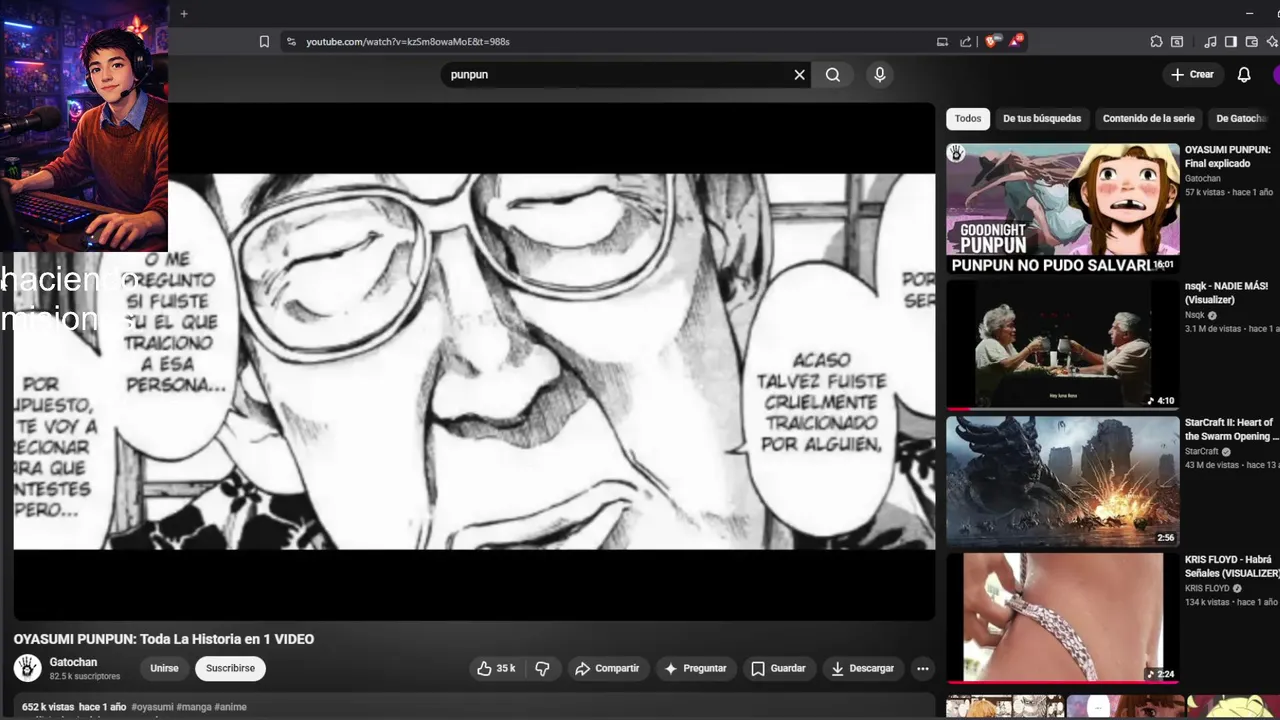Screen dimensions: 1280x720
Task: Click the video title OYASUMI PUNPUN Toda La Historia
Action: (x=164, y=639)
